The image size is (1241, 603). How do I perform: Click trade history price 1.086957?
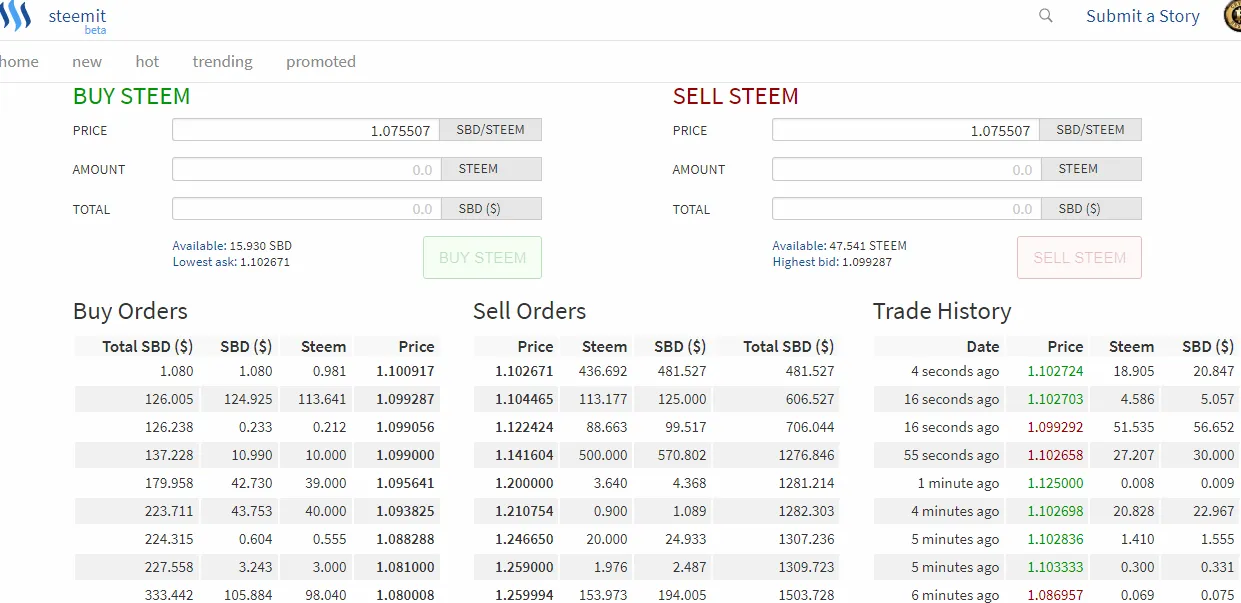[x=1056, y=595]
